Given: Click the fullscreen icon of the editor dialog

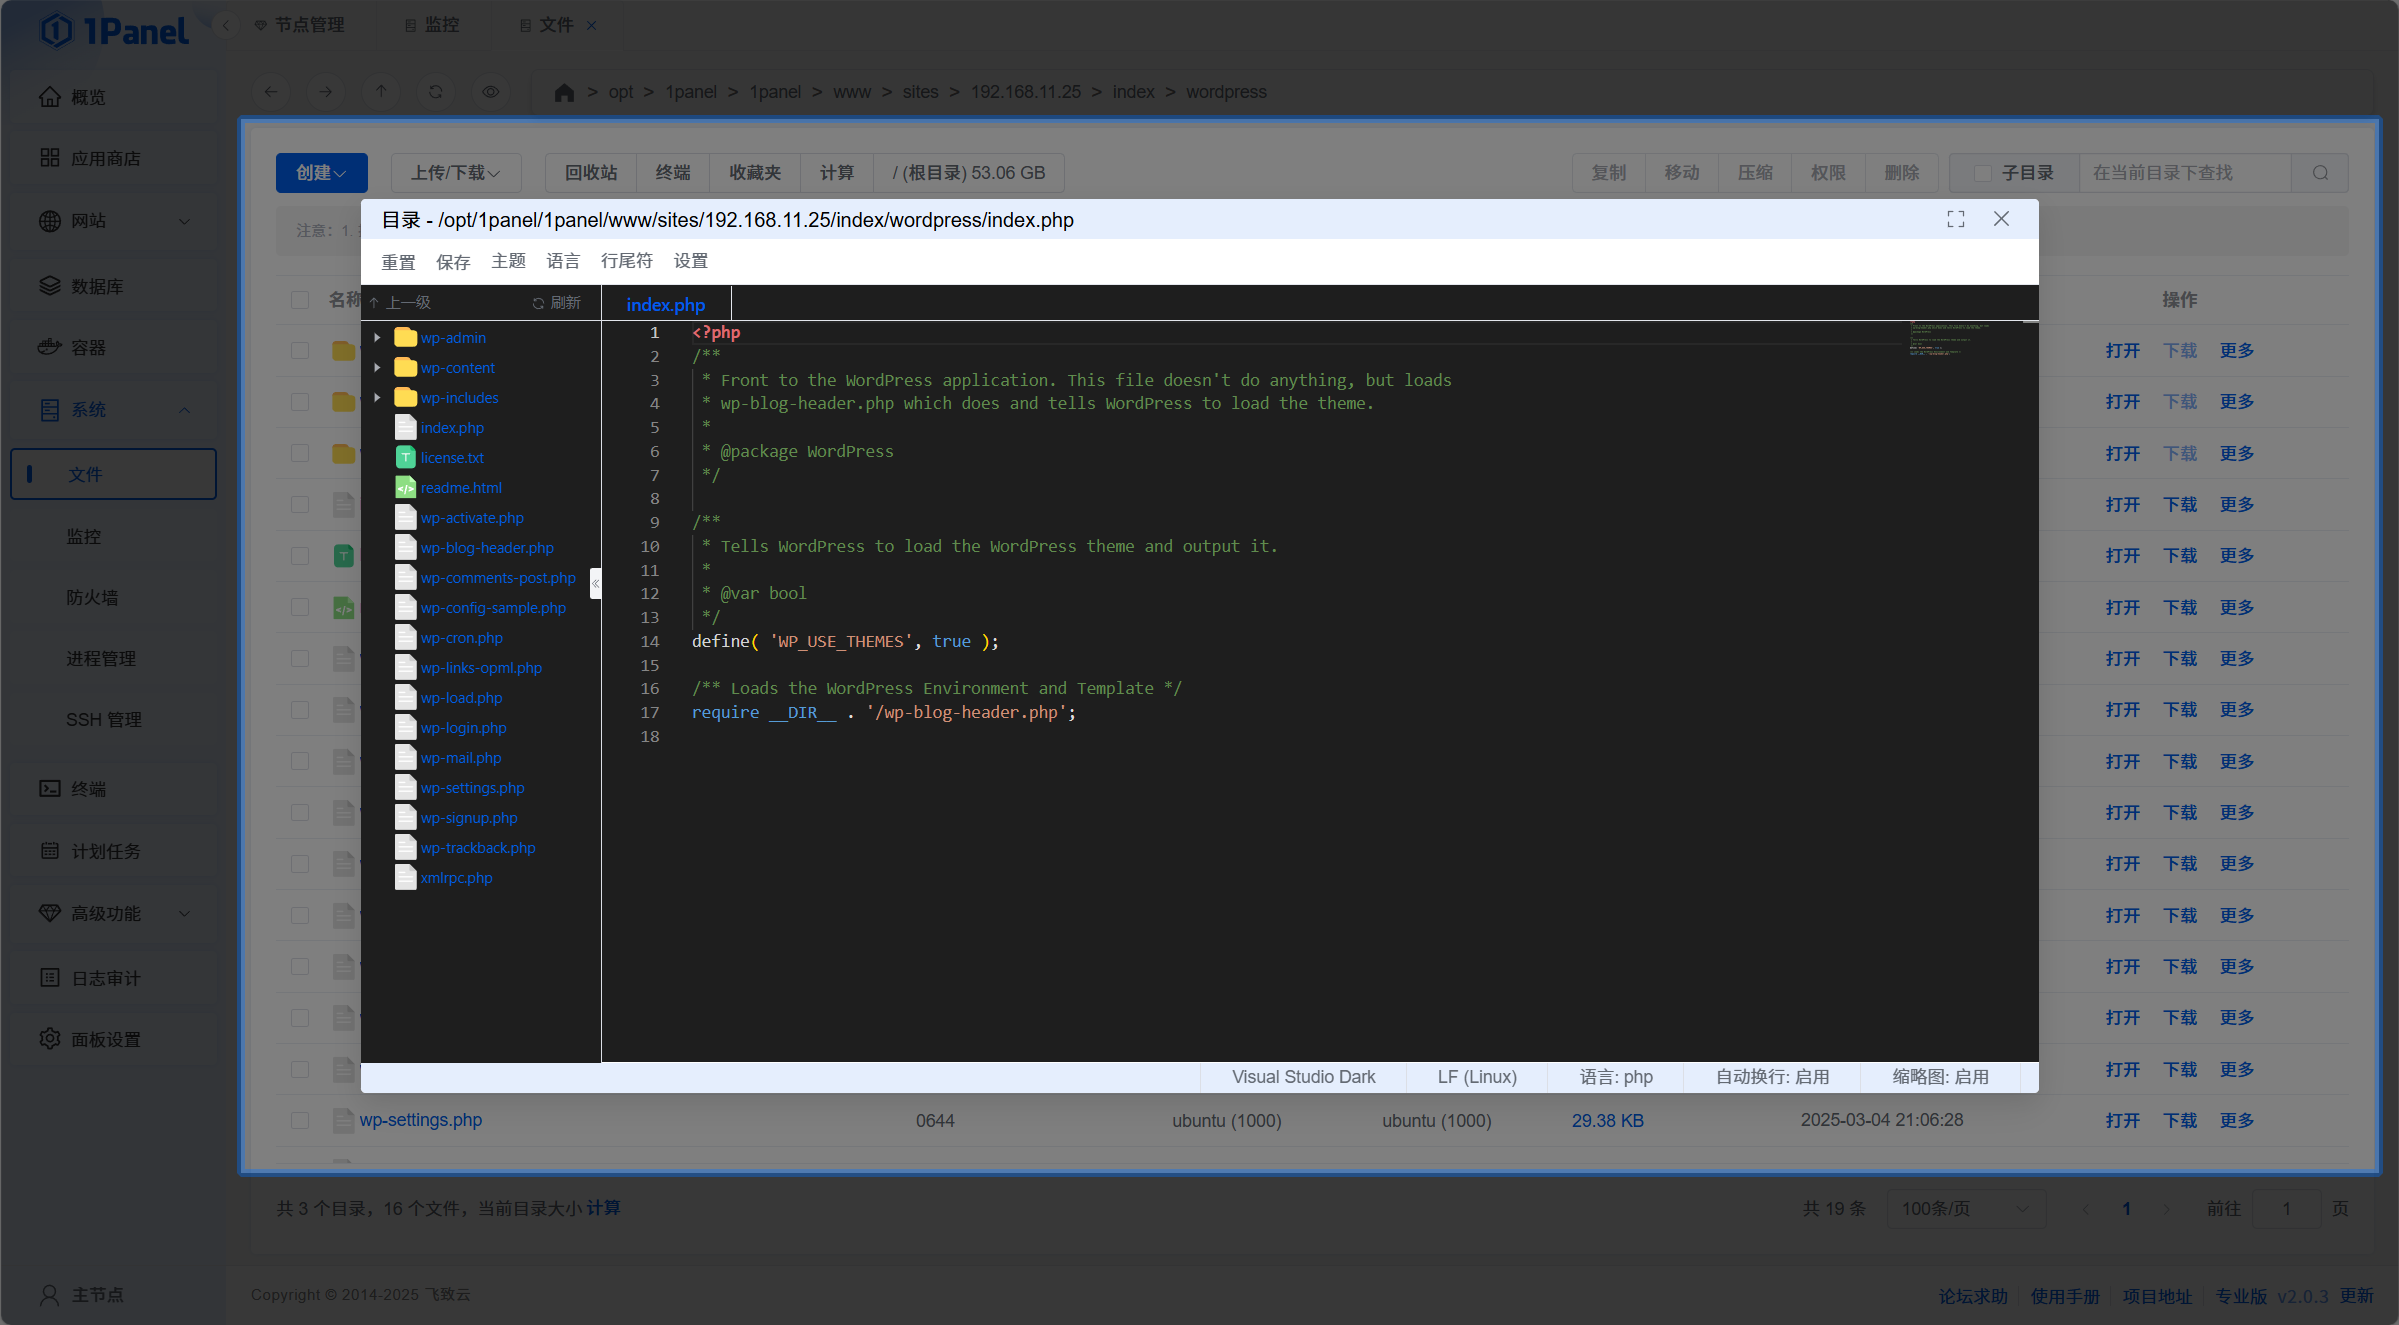Looking at the screenshot, I should pyautogui.click(x=1955, y=219).
